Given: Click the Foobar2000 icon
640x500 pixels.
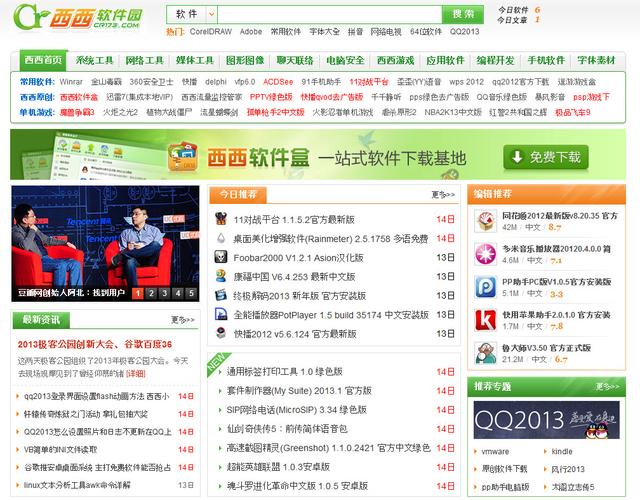Looking at the screenshot, I should coord(222,258).
